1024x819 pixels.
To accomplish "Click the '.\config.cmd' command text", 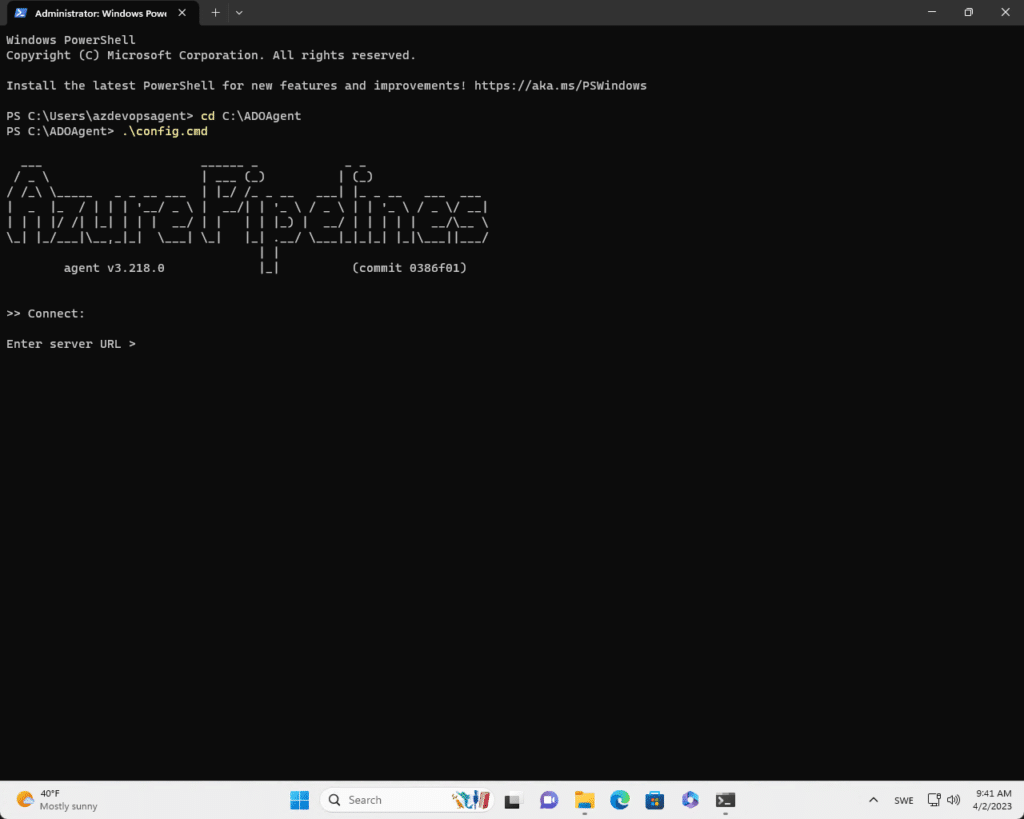I will click(165, 131).
